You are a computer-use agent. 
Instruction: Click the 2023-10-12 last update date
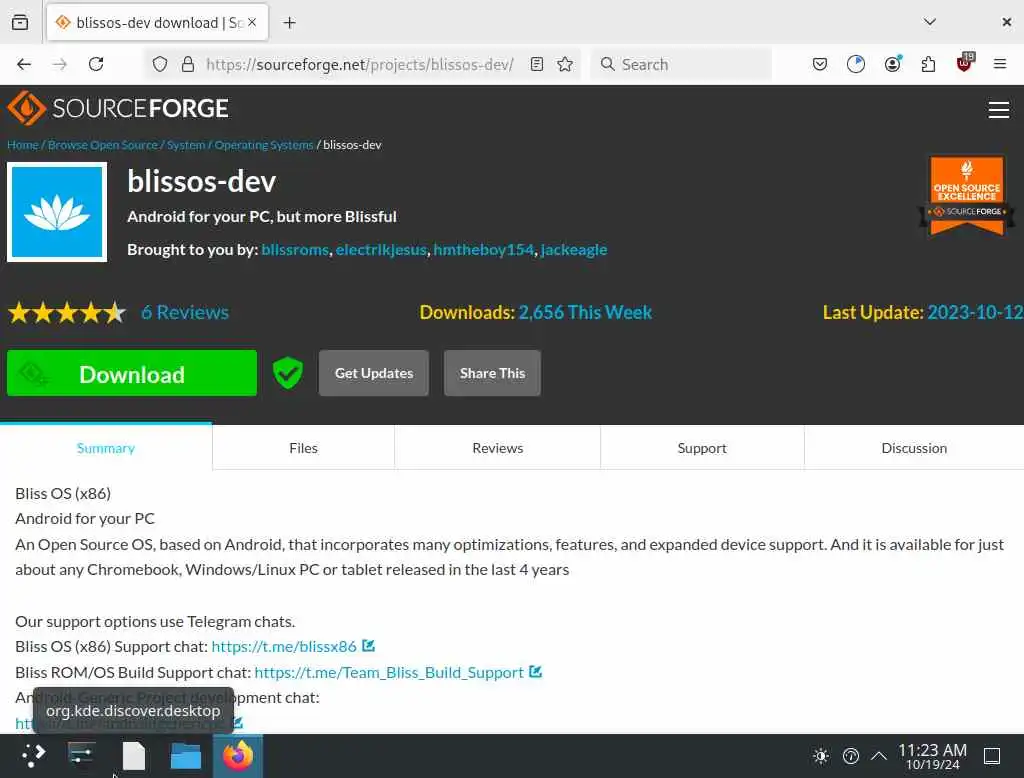[975, 312]
